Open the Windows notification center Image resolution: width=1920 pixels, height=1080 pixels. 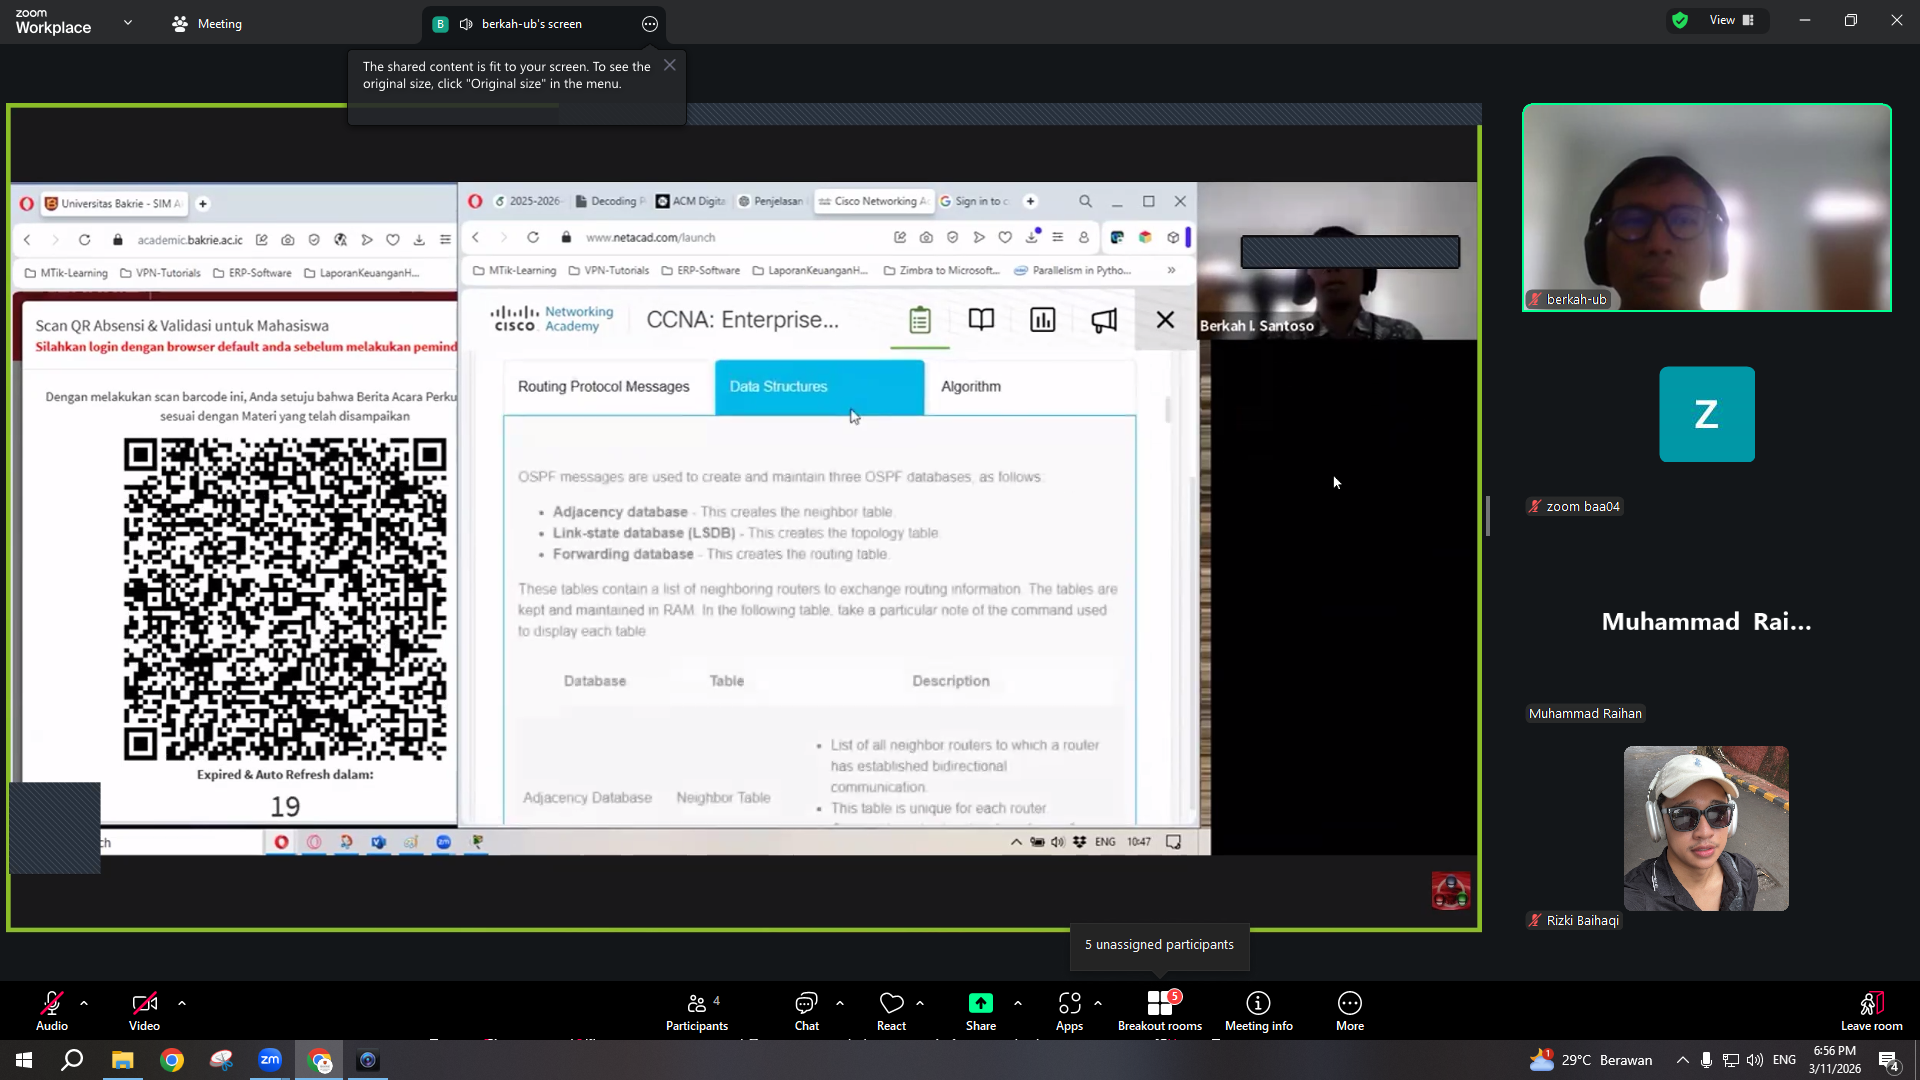tap(1889, 1060)
